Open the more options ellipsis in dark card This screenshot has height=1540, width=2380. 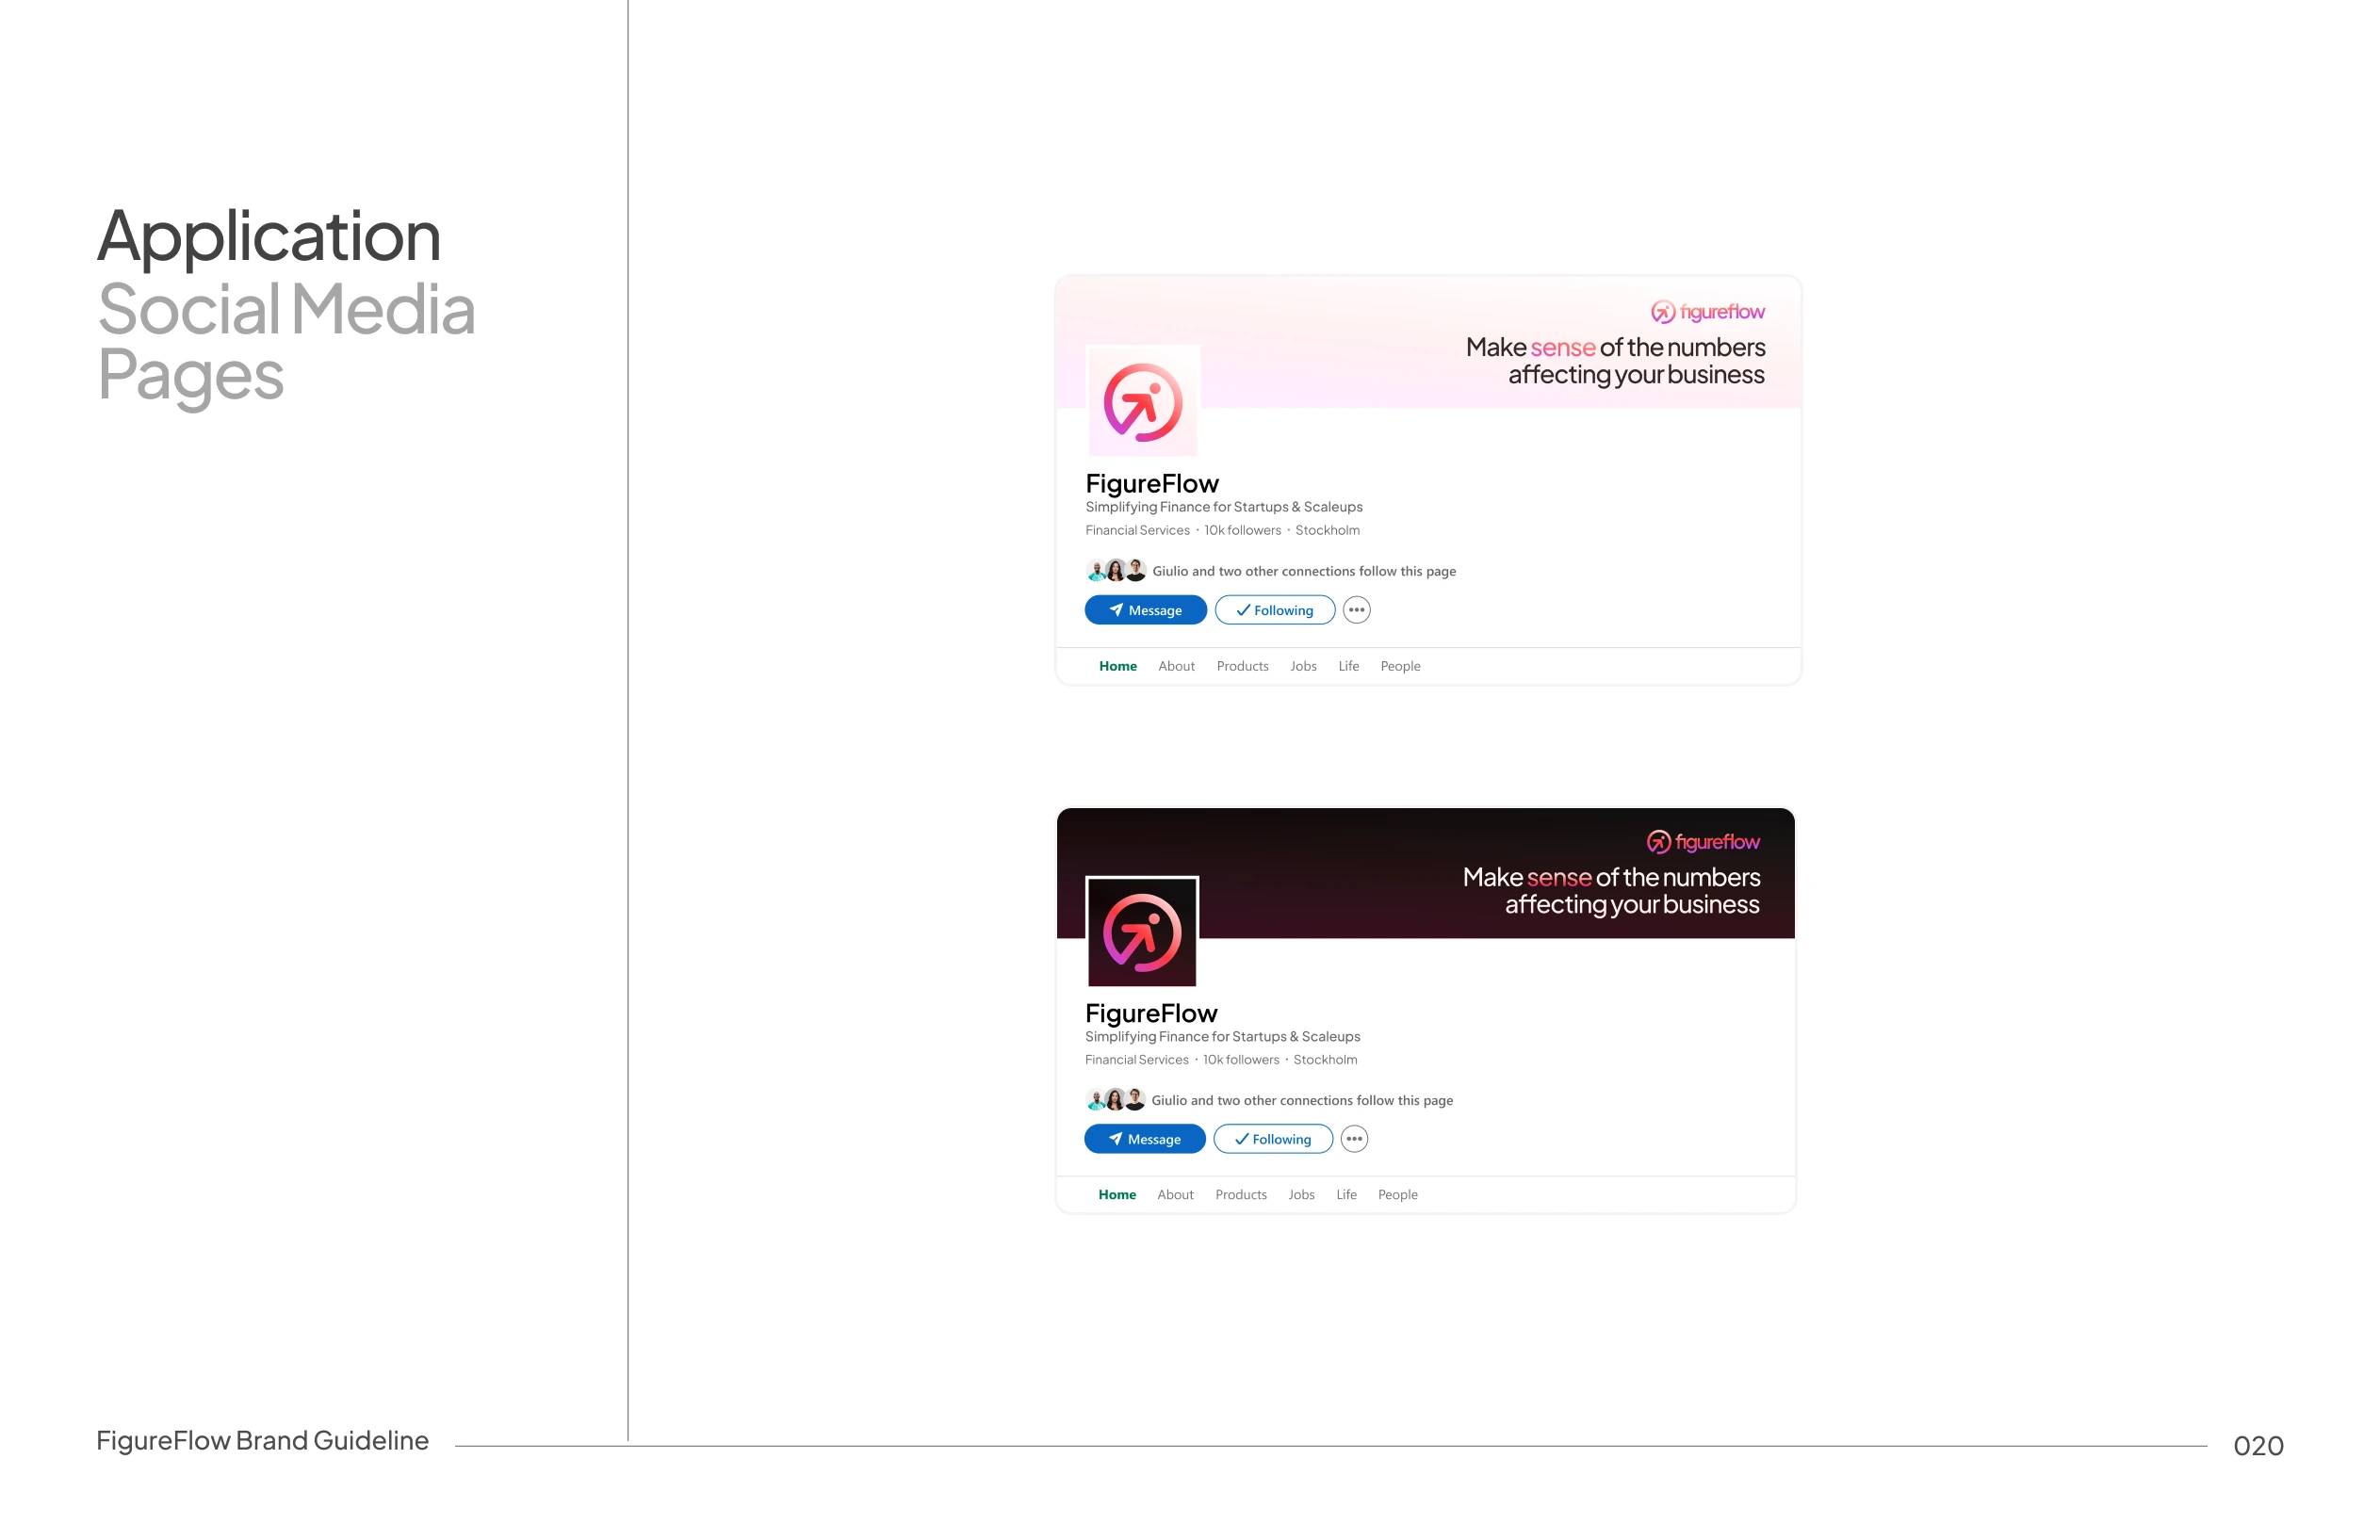click(x=1354, y=1139)
